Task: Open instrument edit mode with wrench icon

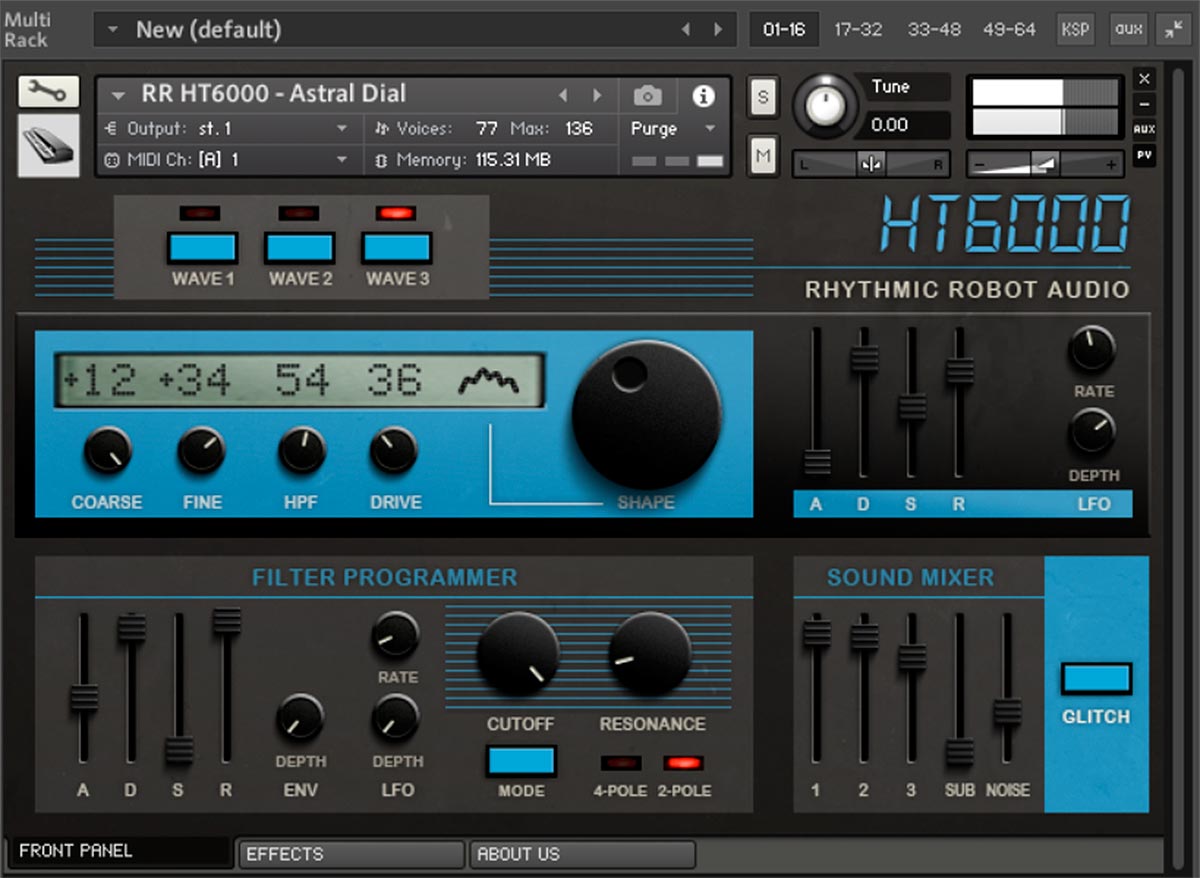Action: point(48,92)
